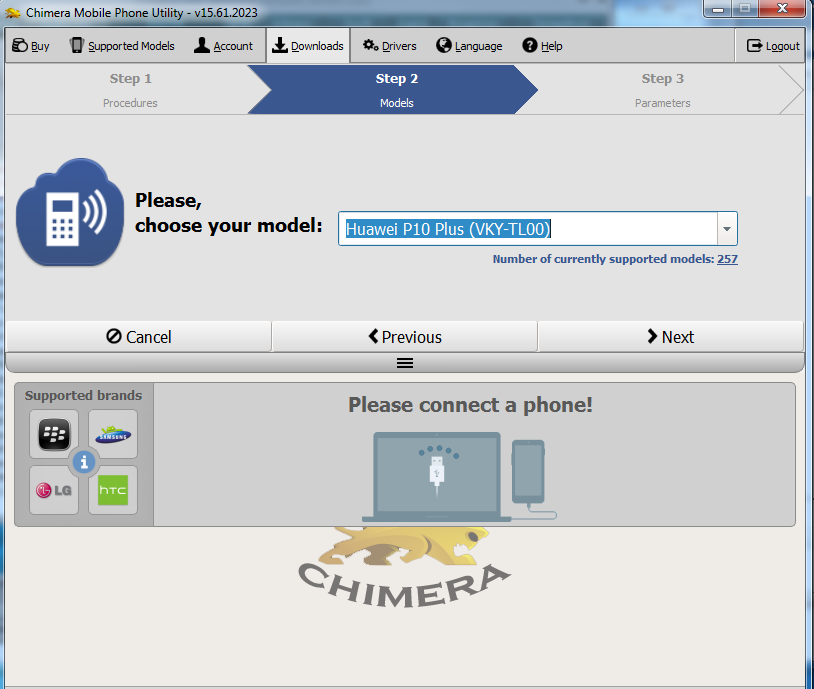Select the LG brand icon
The height and width of the screenshot is (689, 814).
click(54, 490)
